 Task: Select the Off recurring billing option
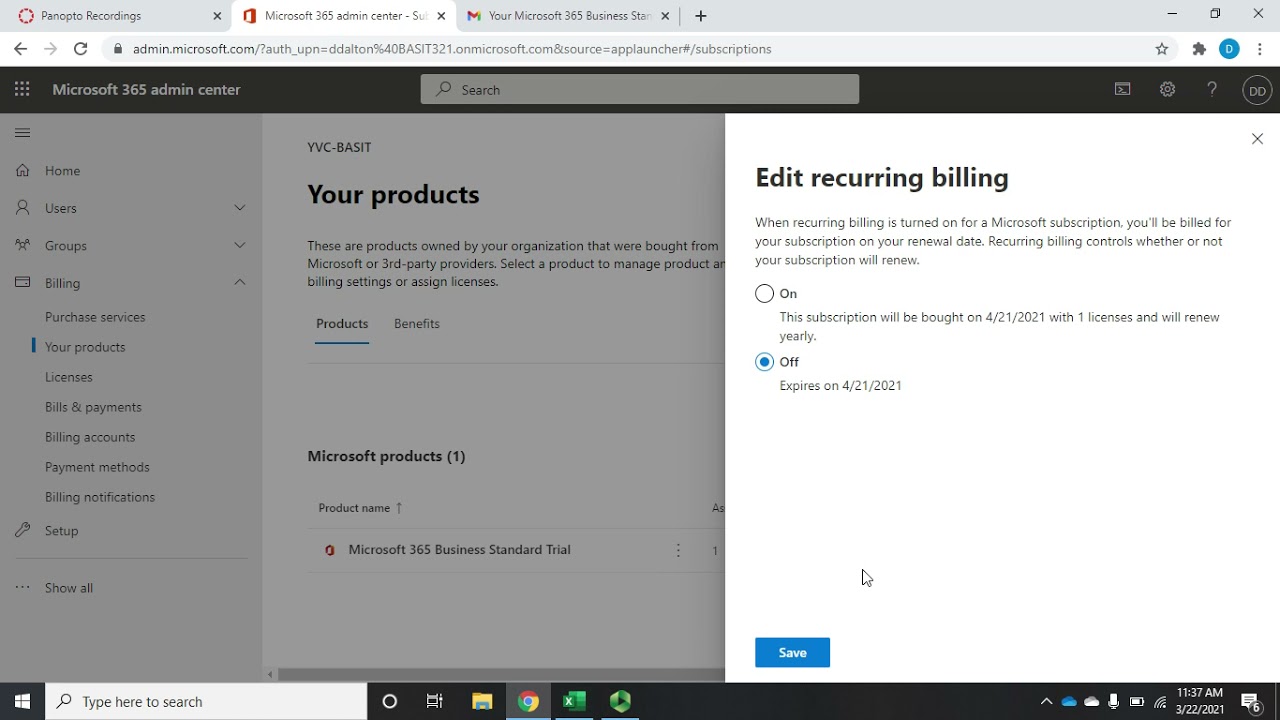764,362
